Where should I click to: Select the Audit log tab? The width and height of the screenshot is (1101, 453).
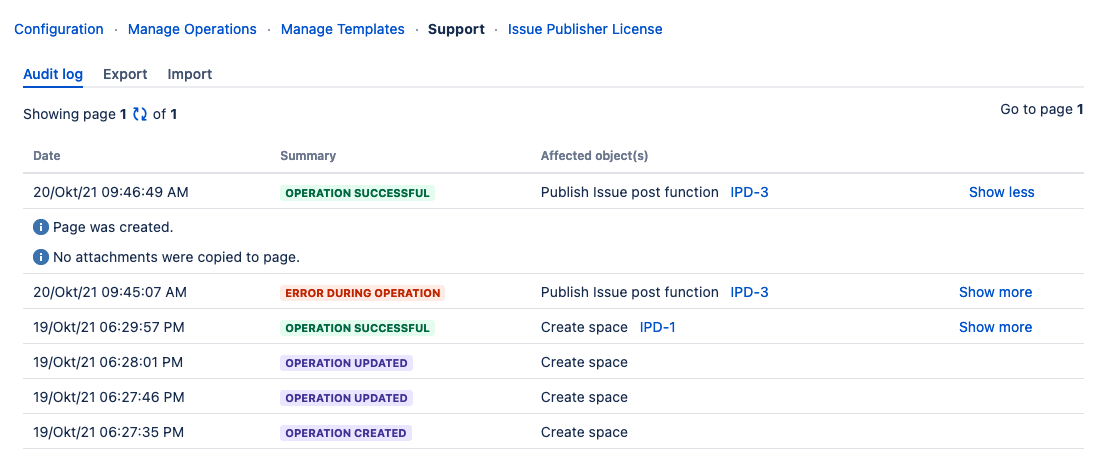53,74
